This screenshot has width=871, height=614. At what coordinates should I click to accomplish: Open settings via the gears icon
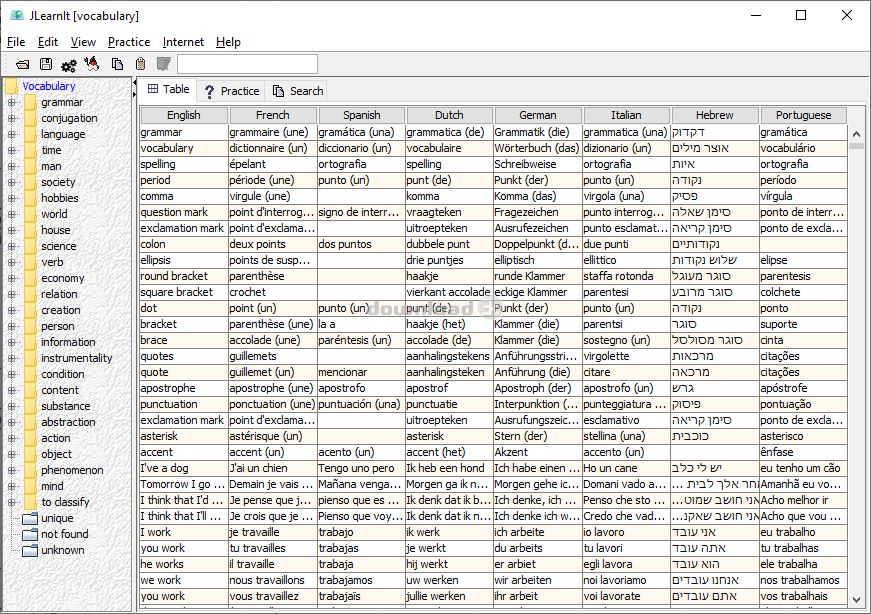[x=68, y=65]
